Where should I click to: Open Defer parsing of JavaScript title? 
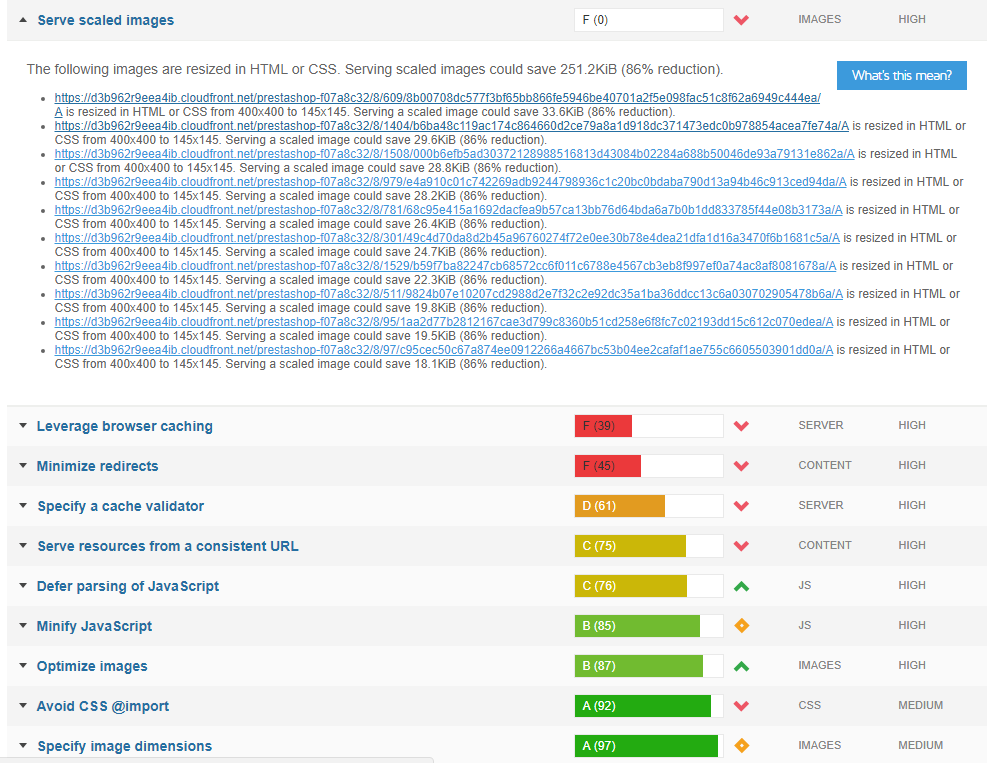(127, 586)
